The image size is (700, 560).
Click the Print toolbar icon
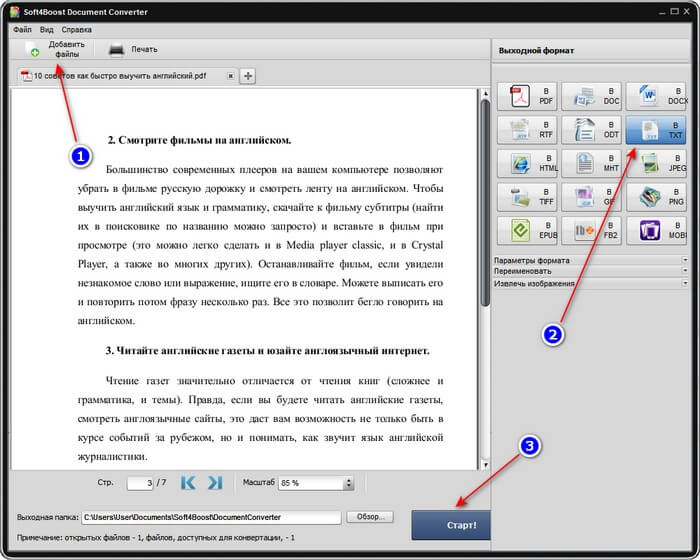(x=117, y=50)
